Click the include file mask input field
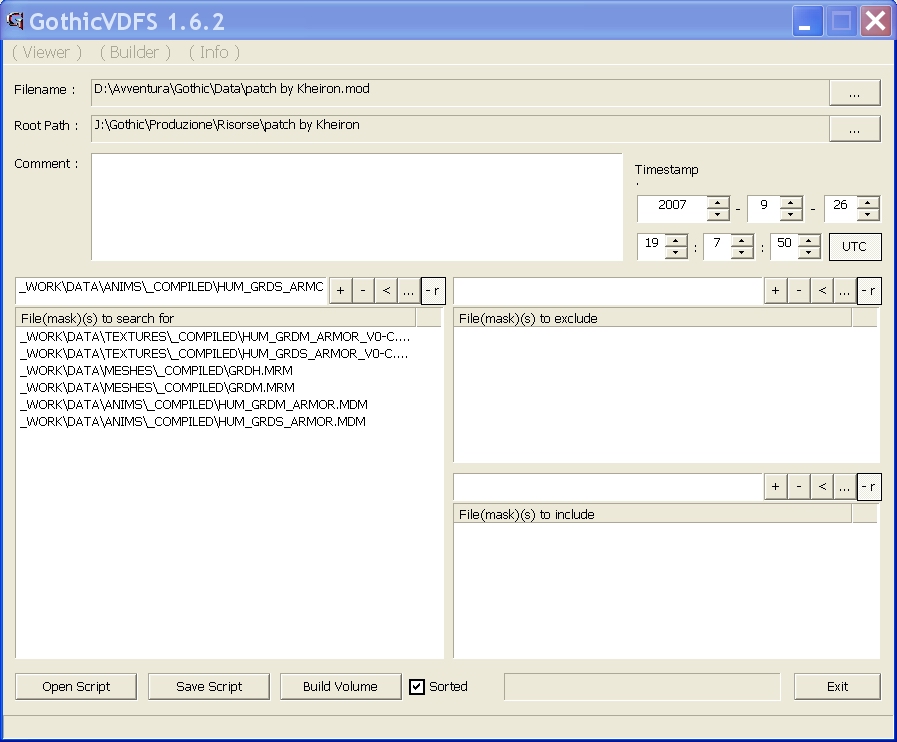897x742 pixels. click(x=608, y=486)
